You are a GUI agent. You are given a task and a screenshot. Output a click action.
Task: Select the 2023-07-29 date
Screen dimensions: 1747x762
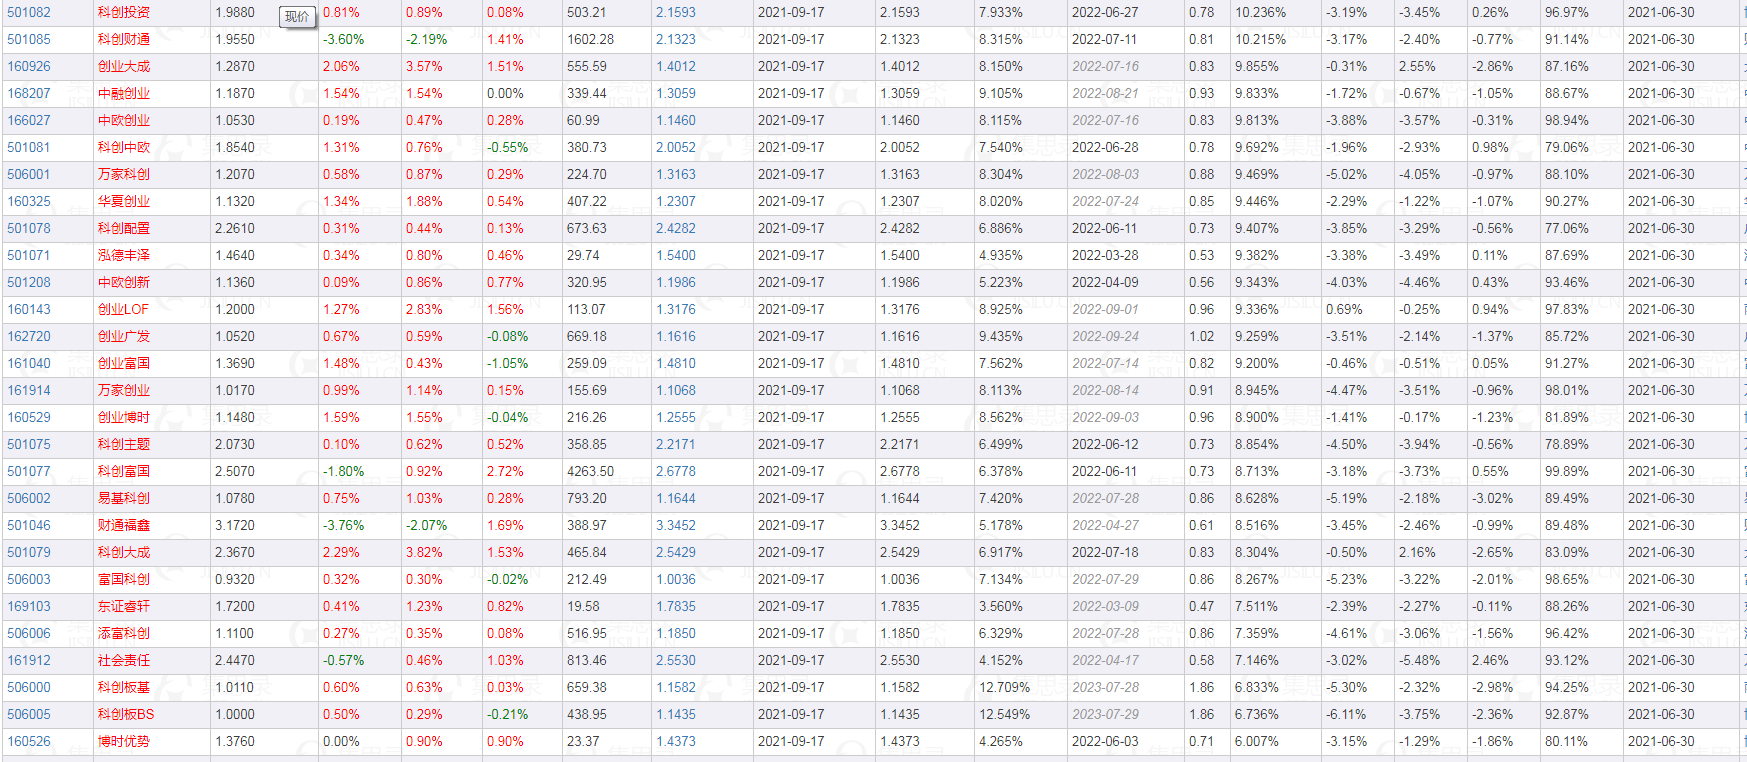click(x=1105, y=714)
